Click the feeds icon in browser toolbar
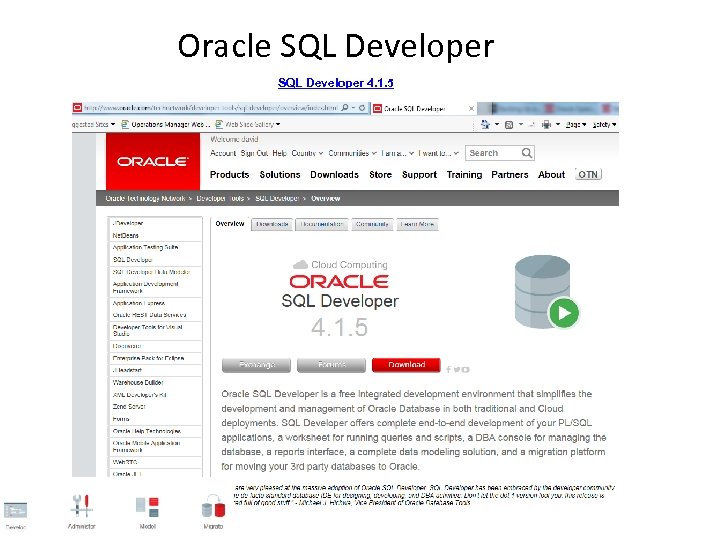Screen dimensions: 720x540 pos(509,124)
